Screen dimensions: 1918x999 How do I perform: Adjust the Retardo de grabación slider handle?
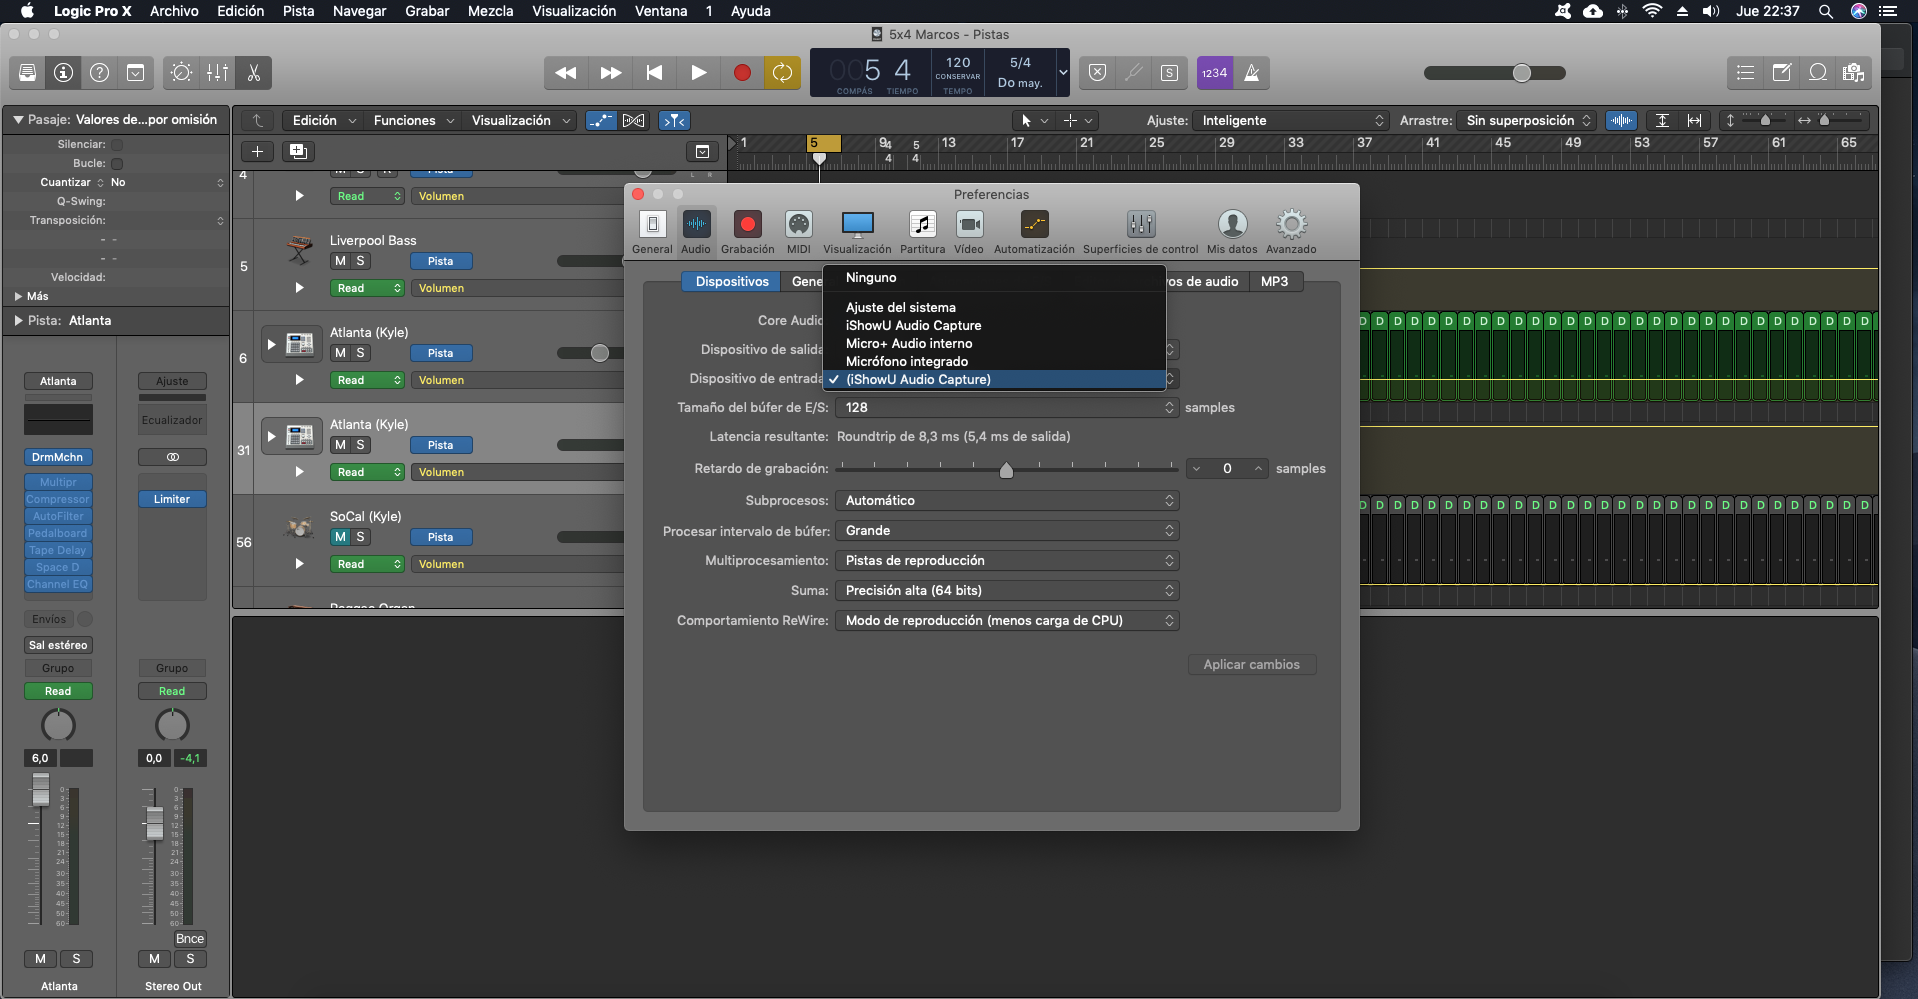tap(1006, 470)
